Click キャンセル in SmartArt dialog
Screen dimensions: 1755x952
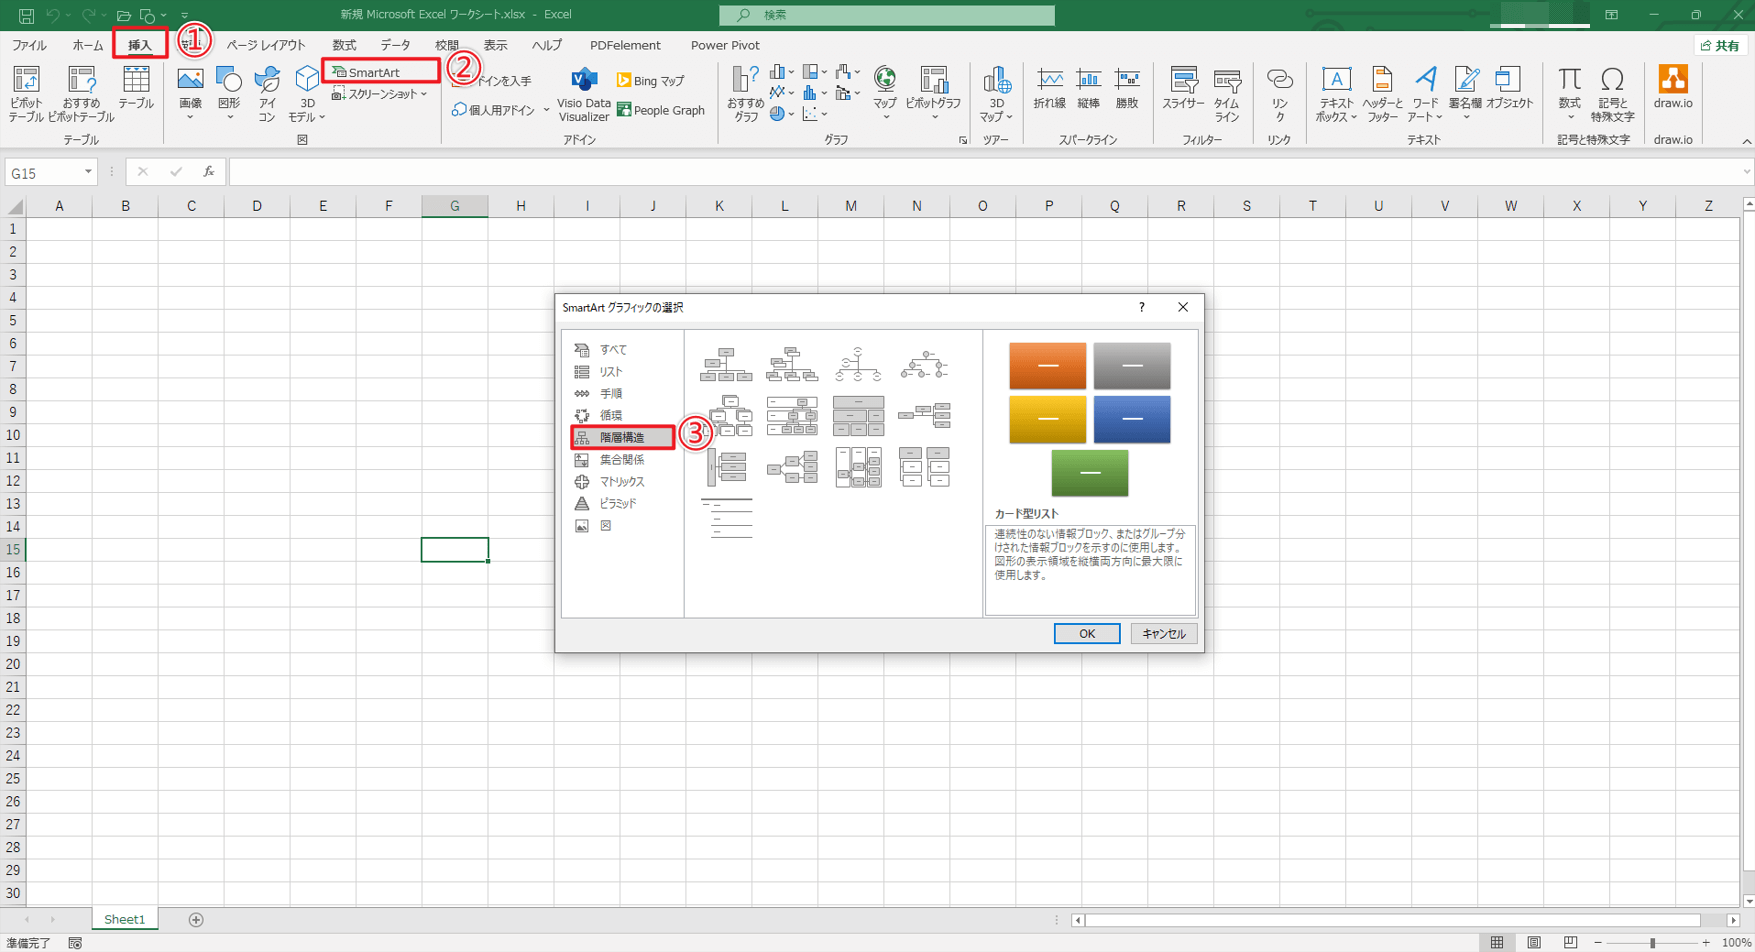pos(1164,634)
